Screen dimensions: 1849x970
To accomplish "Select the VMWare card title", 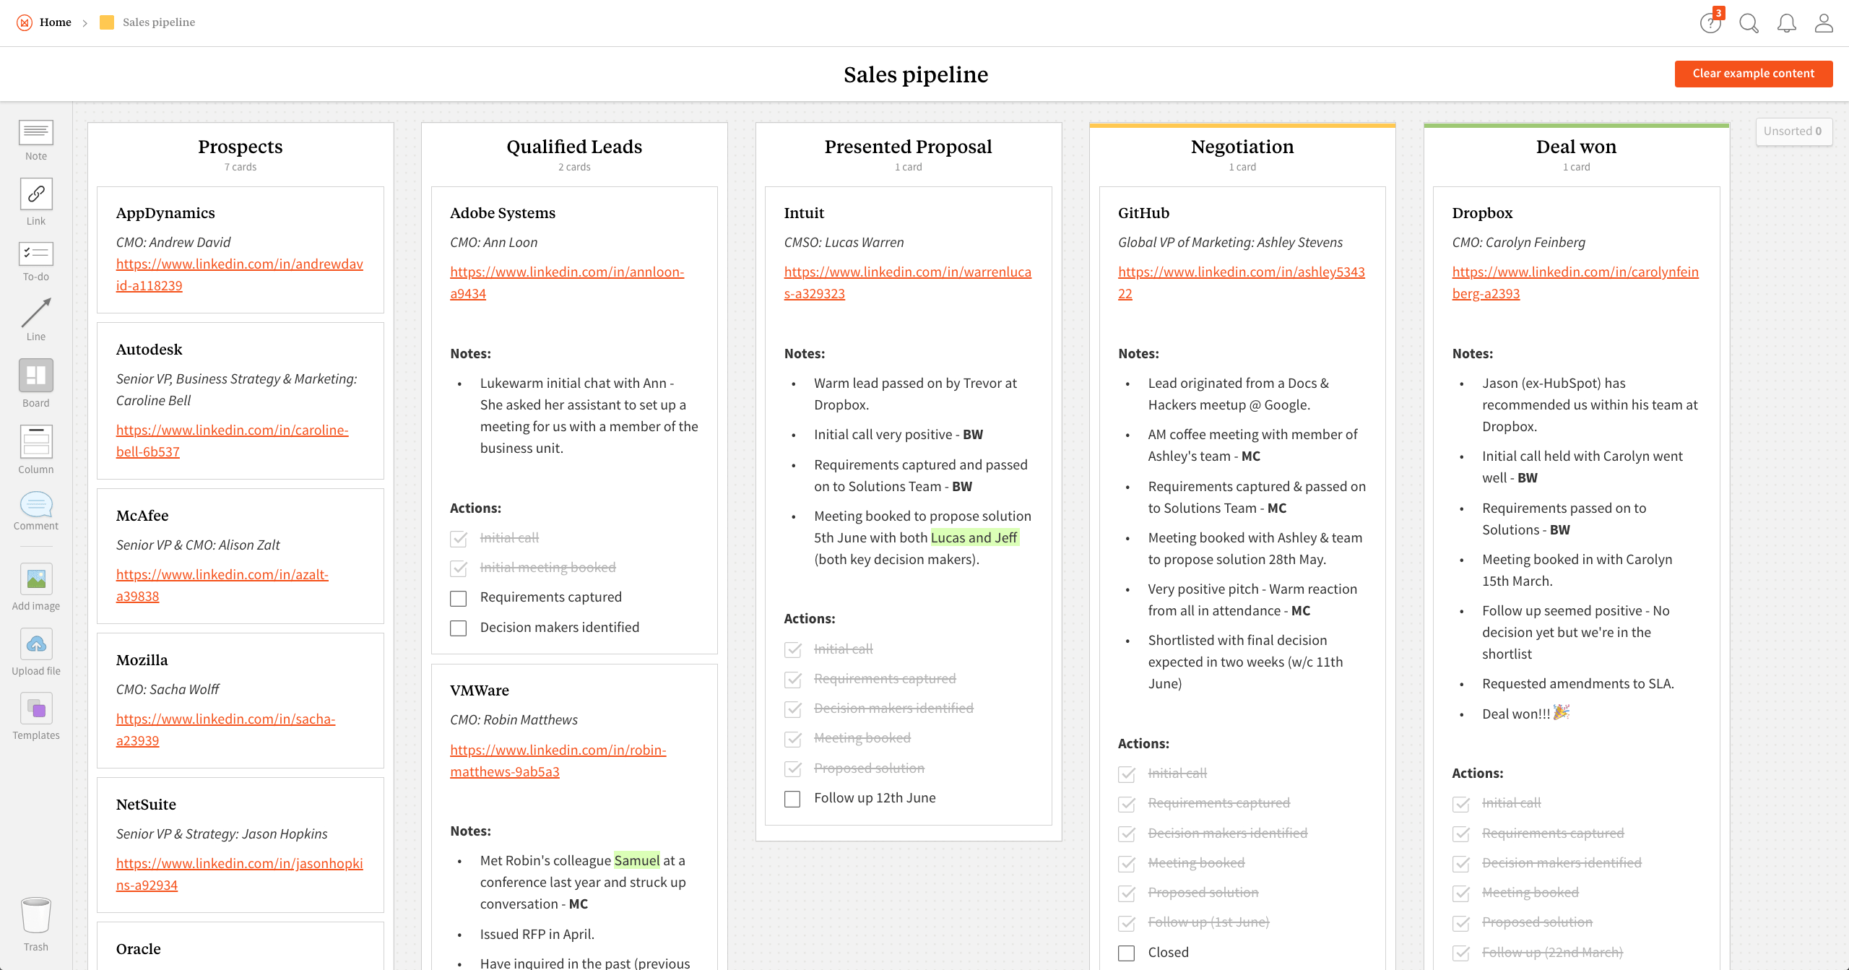I will (479, 690).
